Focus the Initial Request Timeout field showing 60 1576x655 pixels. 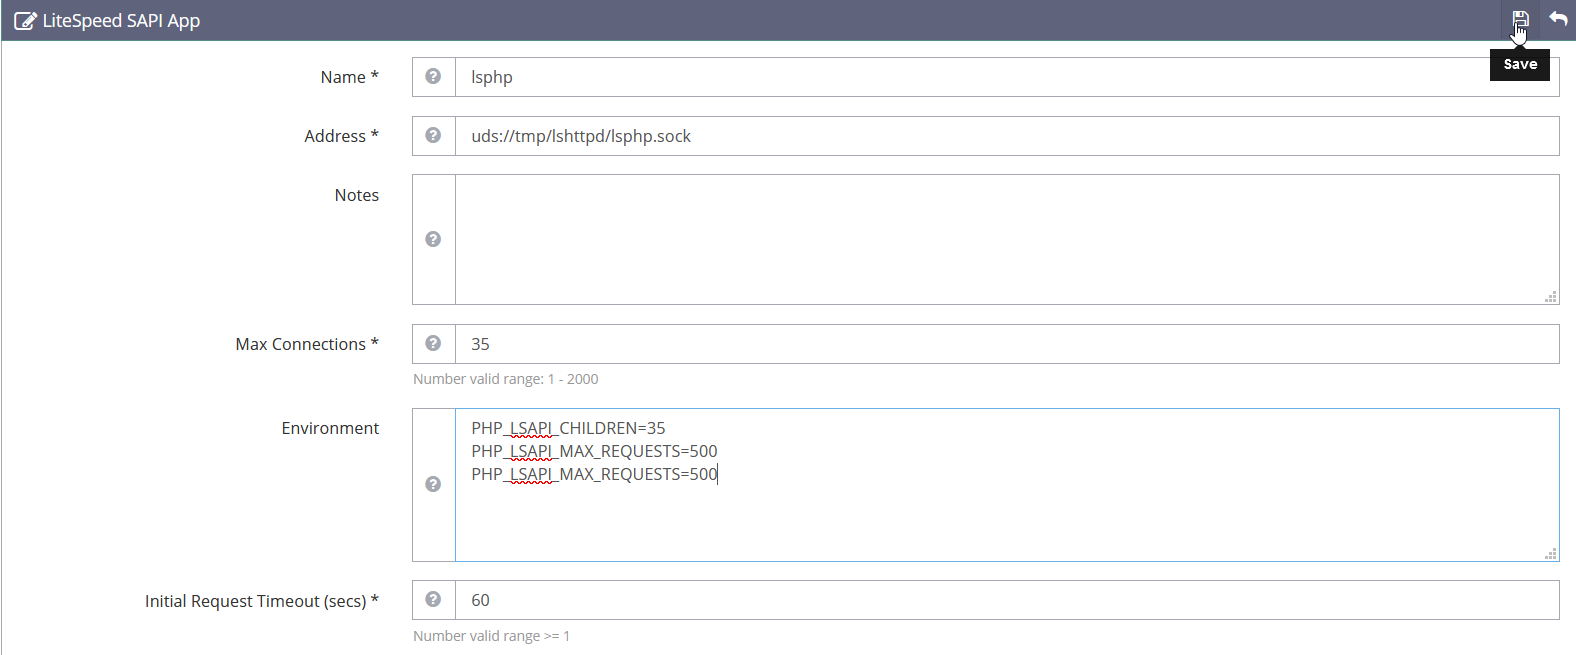tap(1007, 600)
